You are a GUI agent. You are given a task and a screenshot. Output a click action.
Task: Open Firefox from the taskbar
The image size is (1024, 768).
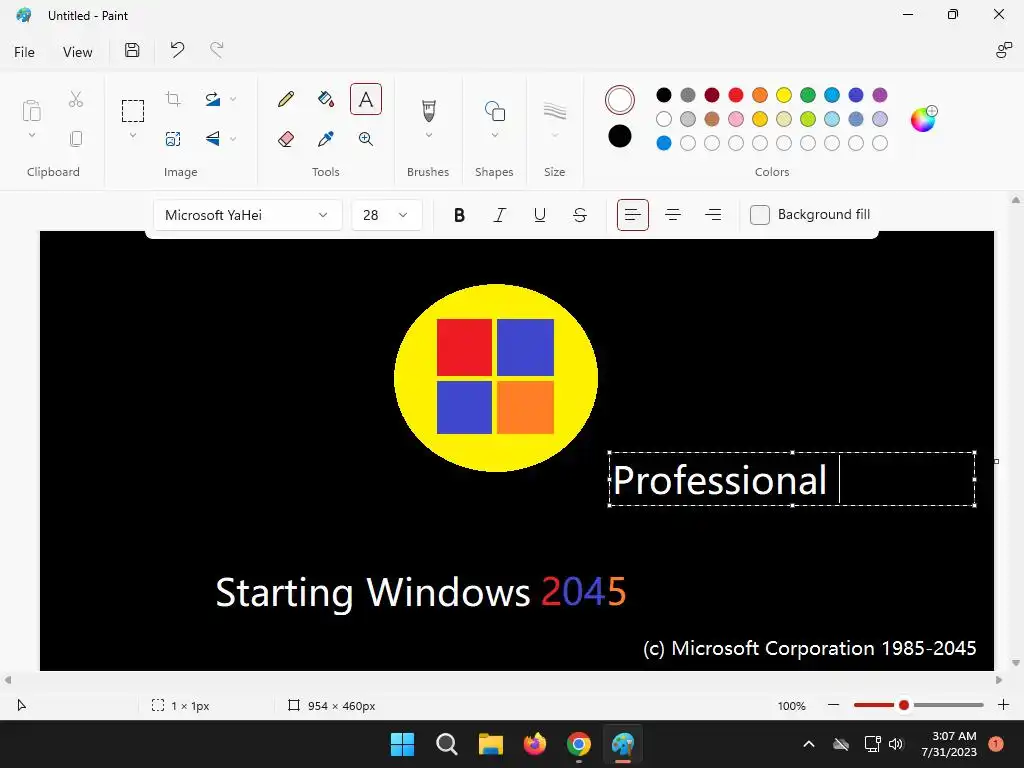(535, 744)
